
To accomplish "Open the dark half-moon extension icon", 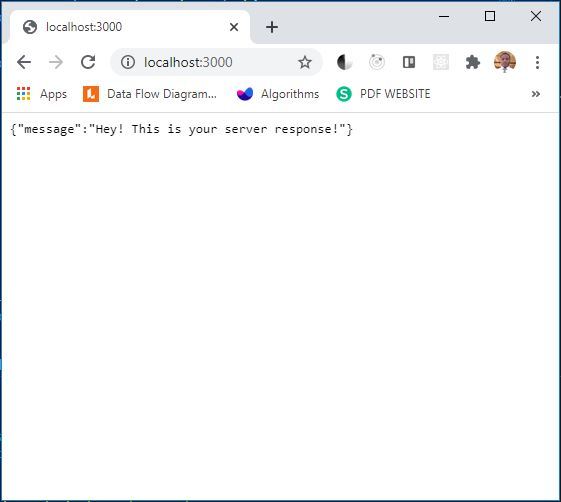I will click(x=344, y=62).
